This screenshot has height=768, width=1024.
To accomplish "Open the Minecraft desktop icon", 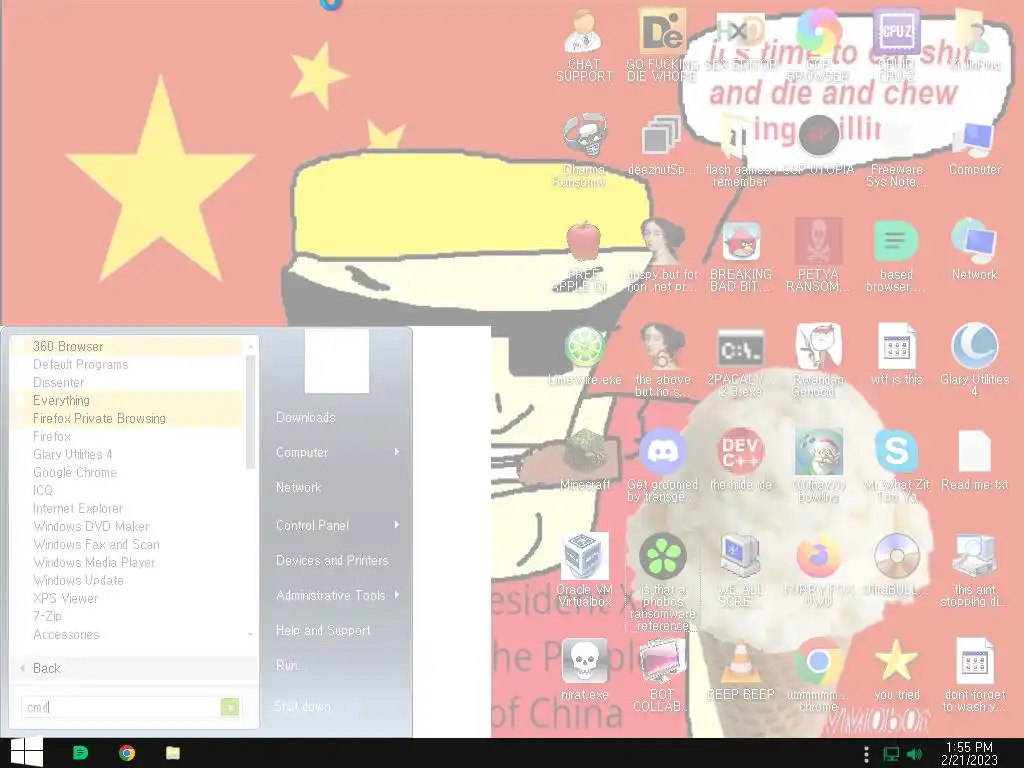I will (584, 460).
